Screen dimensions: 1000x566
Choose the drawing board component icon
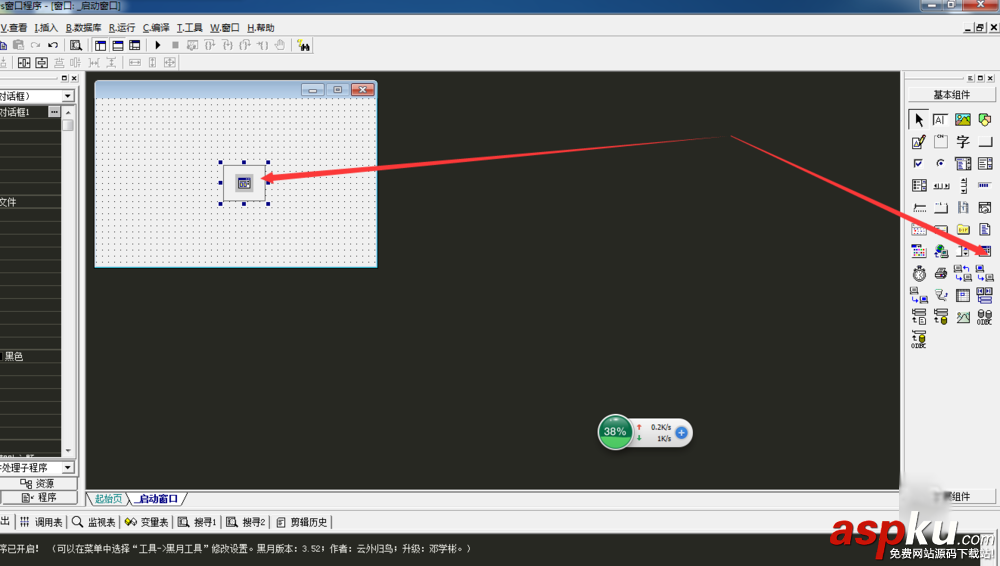(x=918, y=142)
